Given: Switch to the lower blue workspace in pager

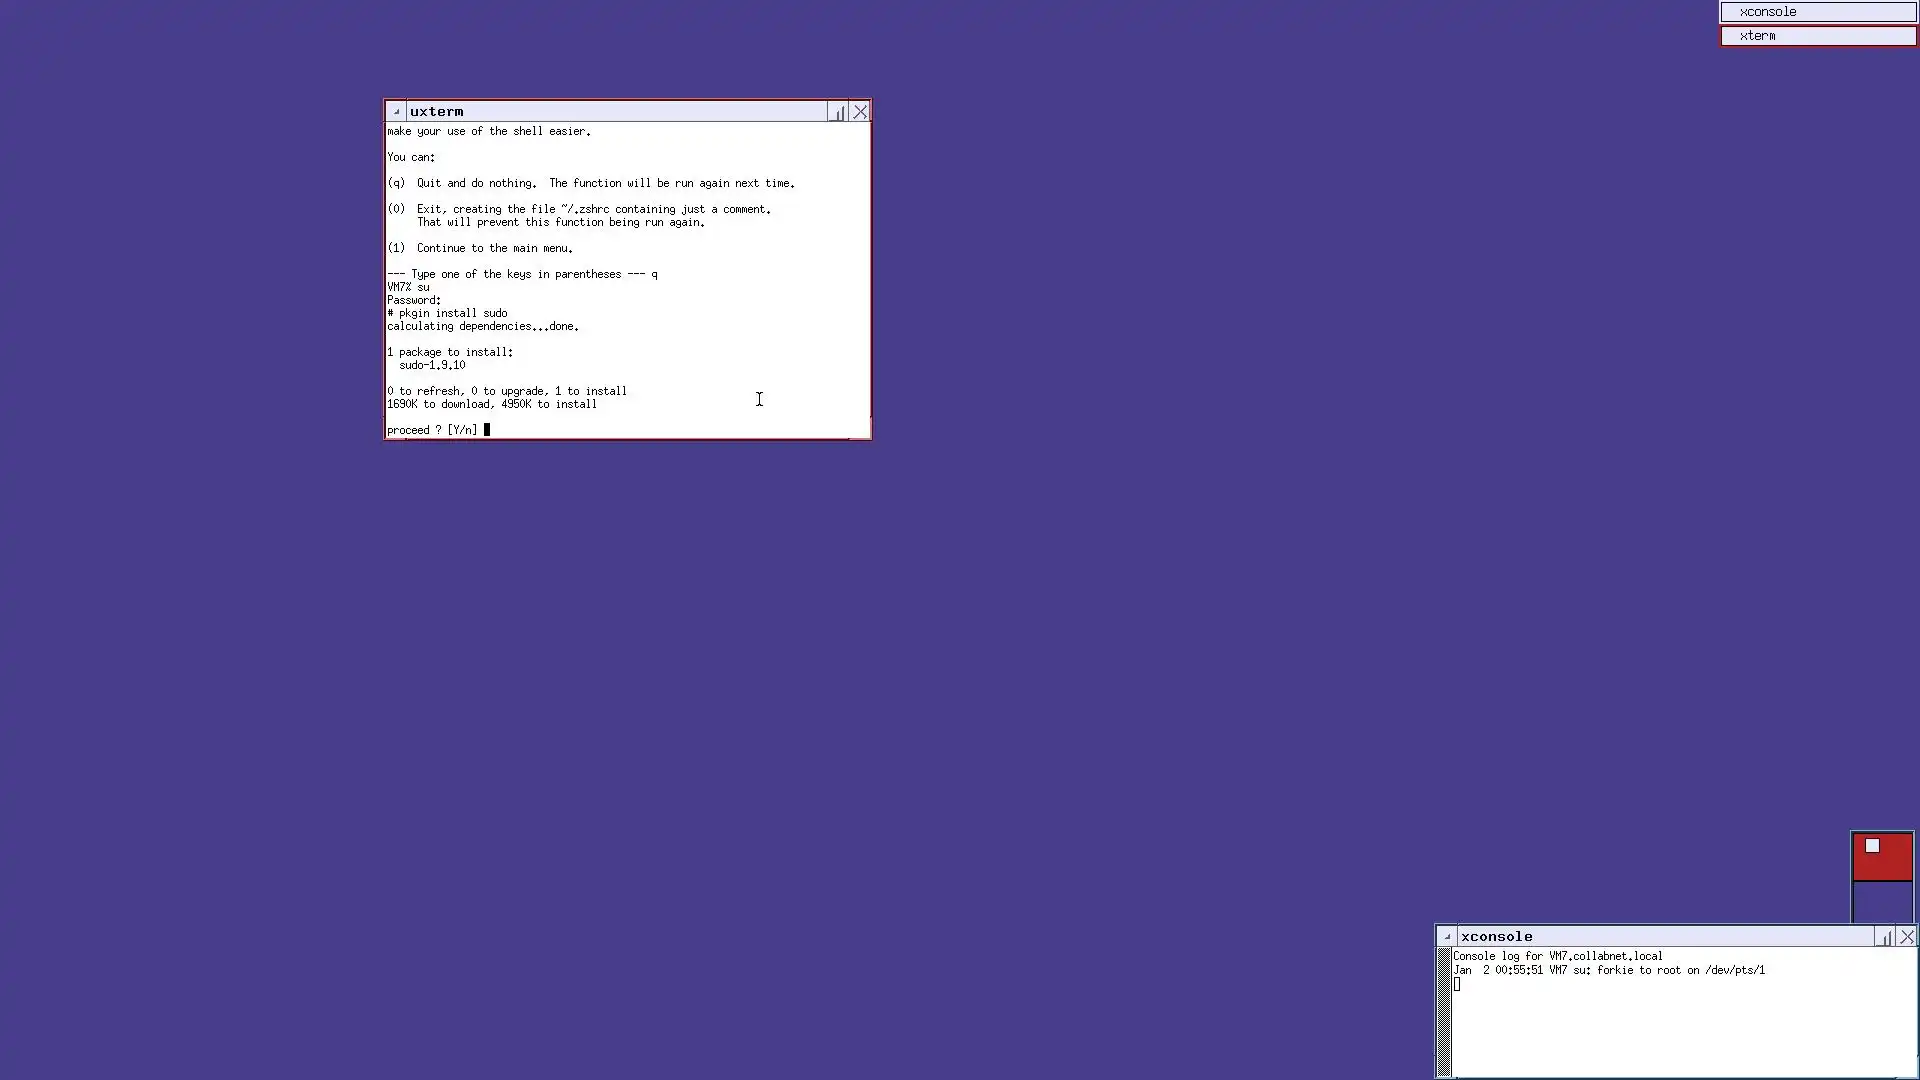Looking at the screenshot, I should click(1882, 902).
